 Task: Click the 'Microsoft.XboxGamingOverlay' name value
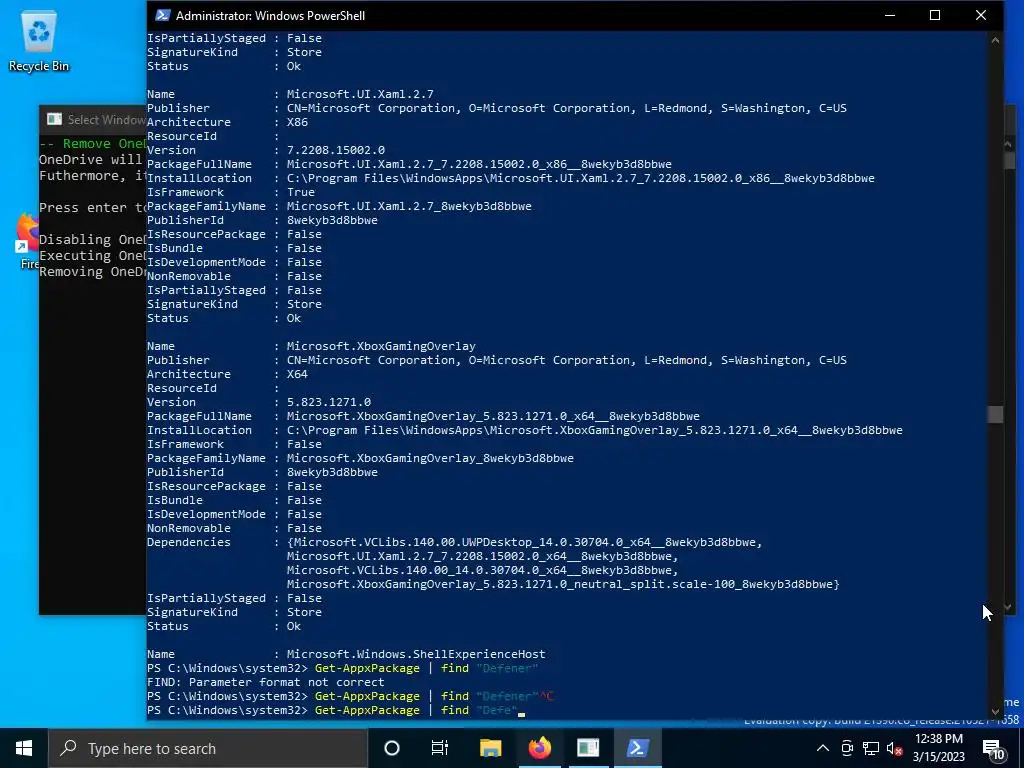381,346
